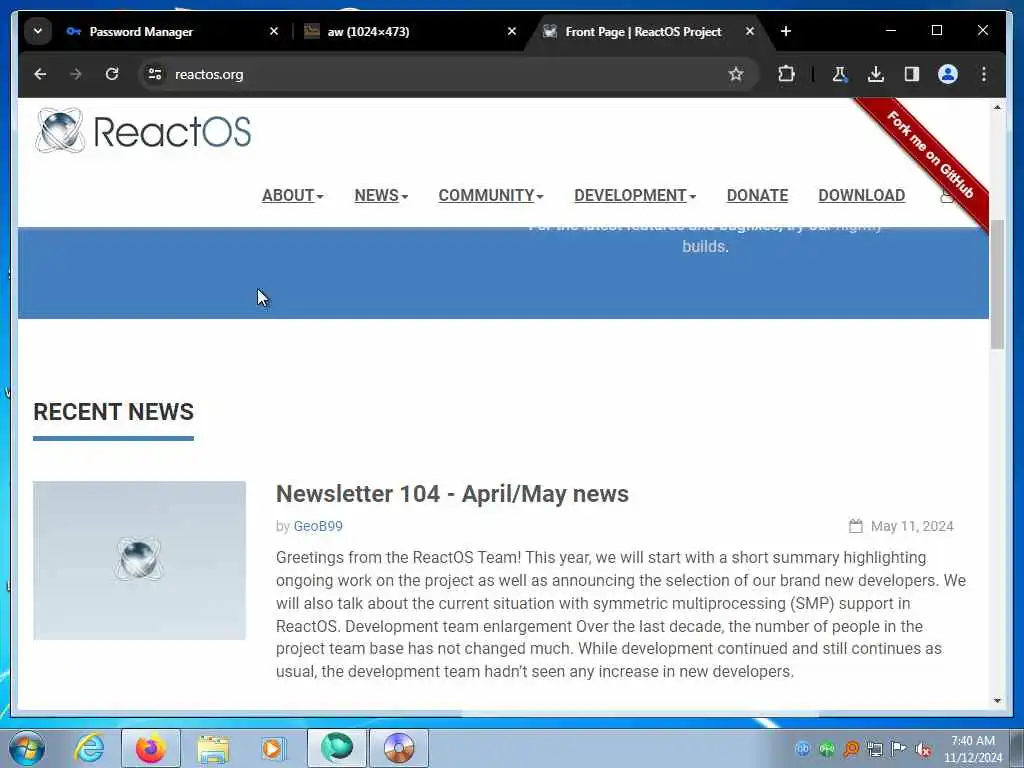
Task: Toggle the browser side panel
Action: coord(912,74)
